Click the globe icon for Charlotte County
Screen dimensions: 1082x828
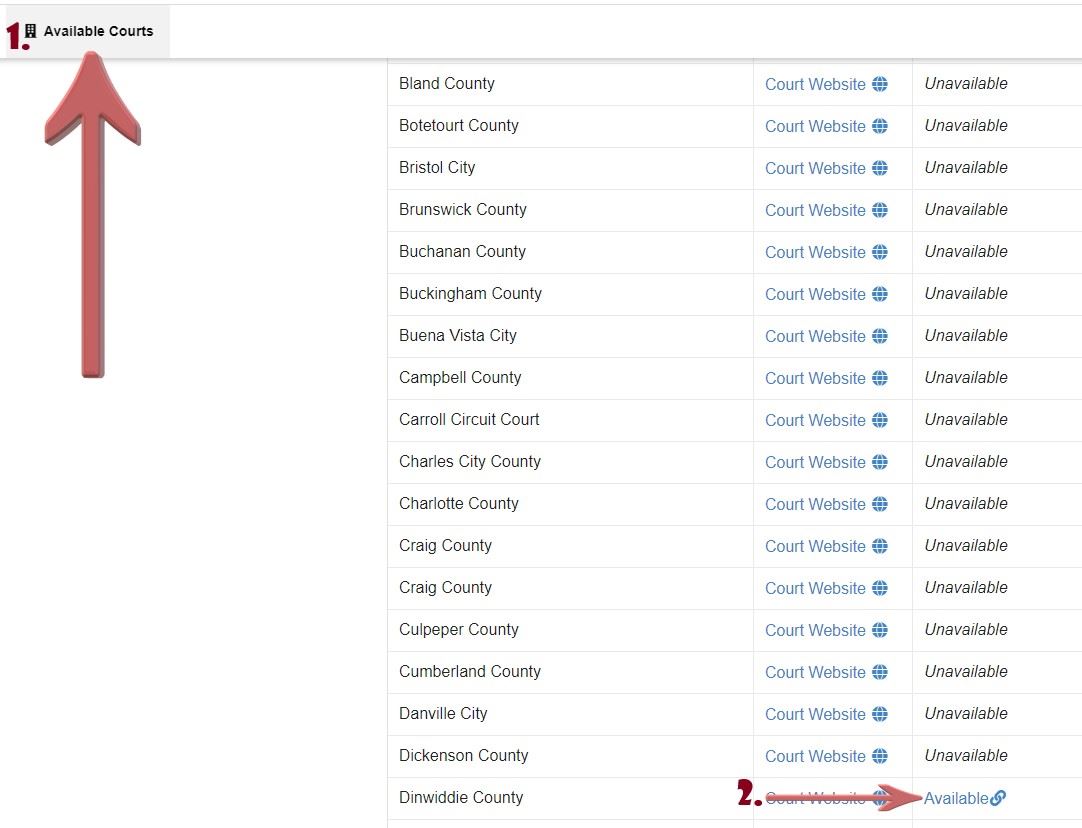click(879, 504)
